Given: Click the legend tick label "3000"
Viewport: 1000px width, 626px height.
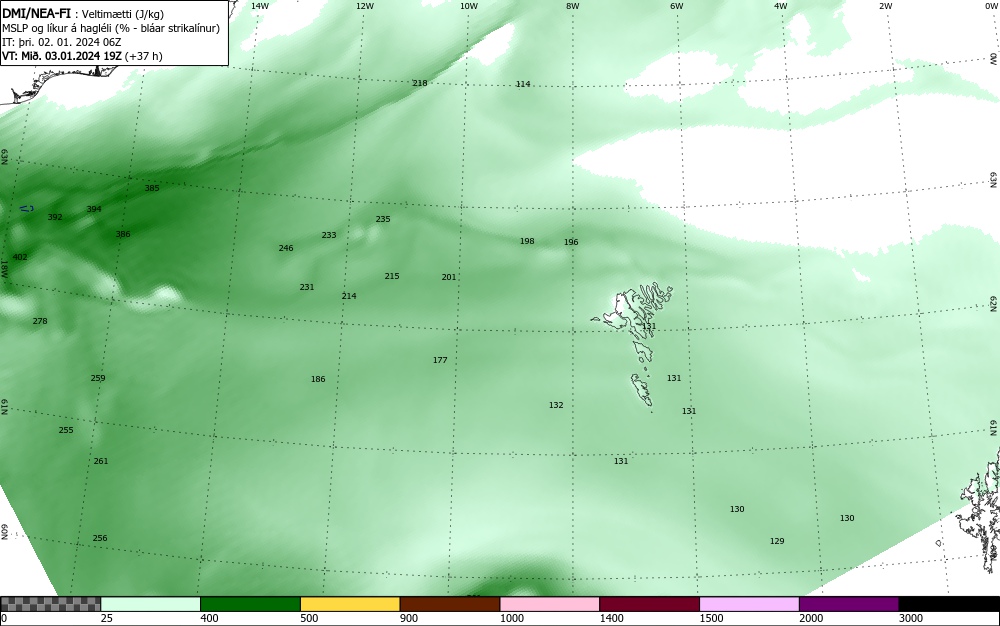Looking at the screenshot, I should point(911,618).
